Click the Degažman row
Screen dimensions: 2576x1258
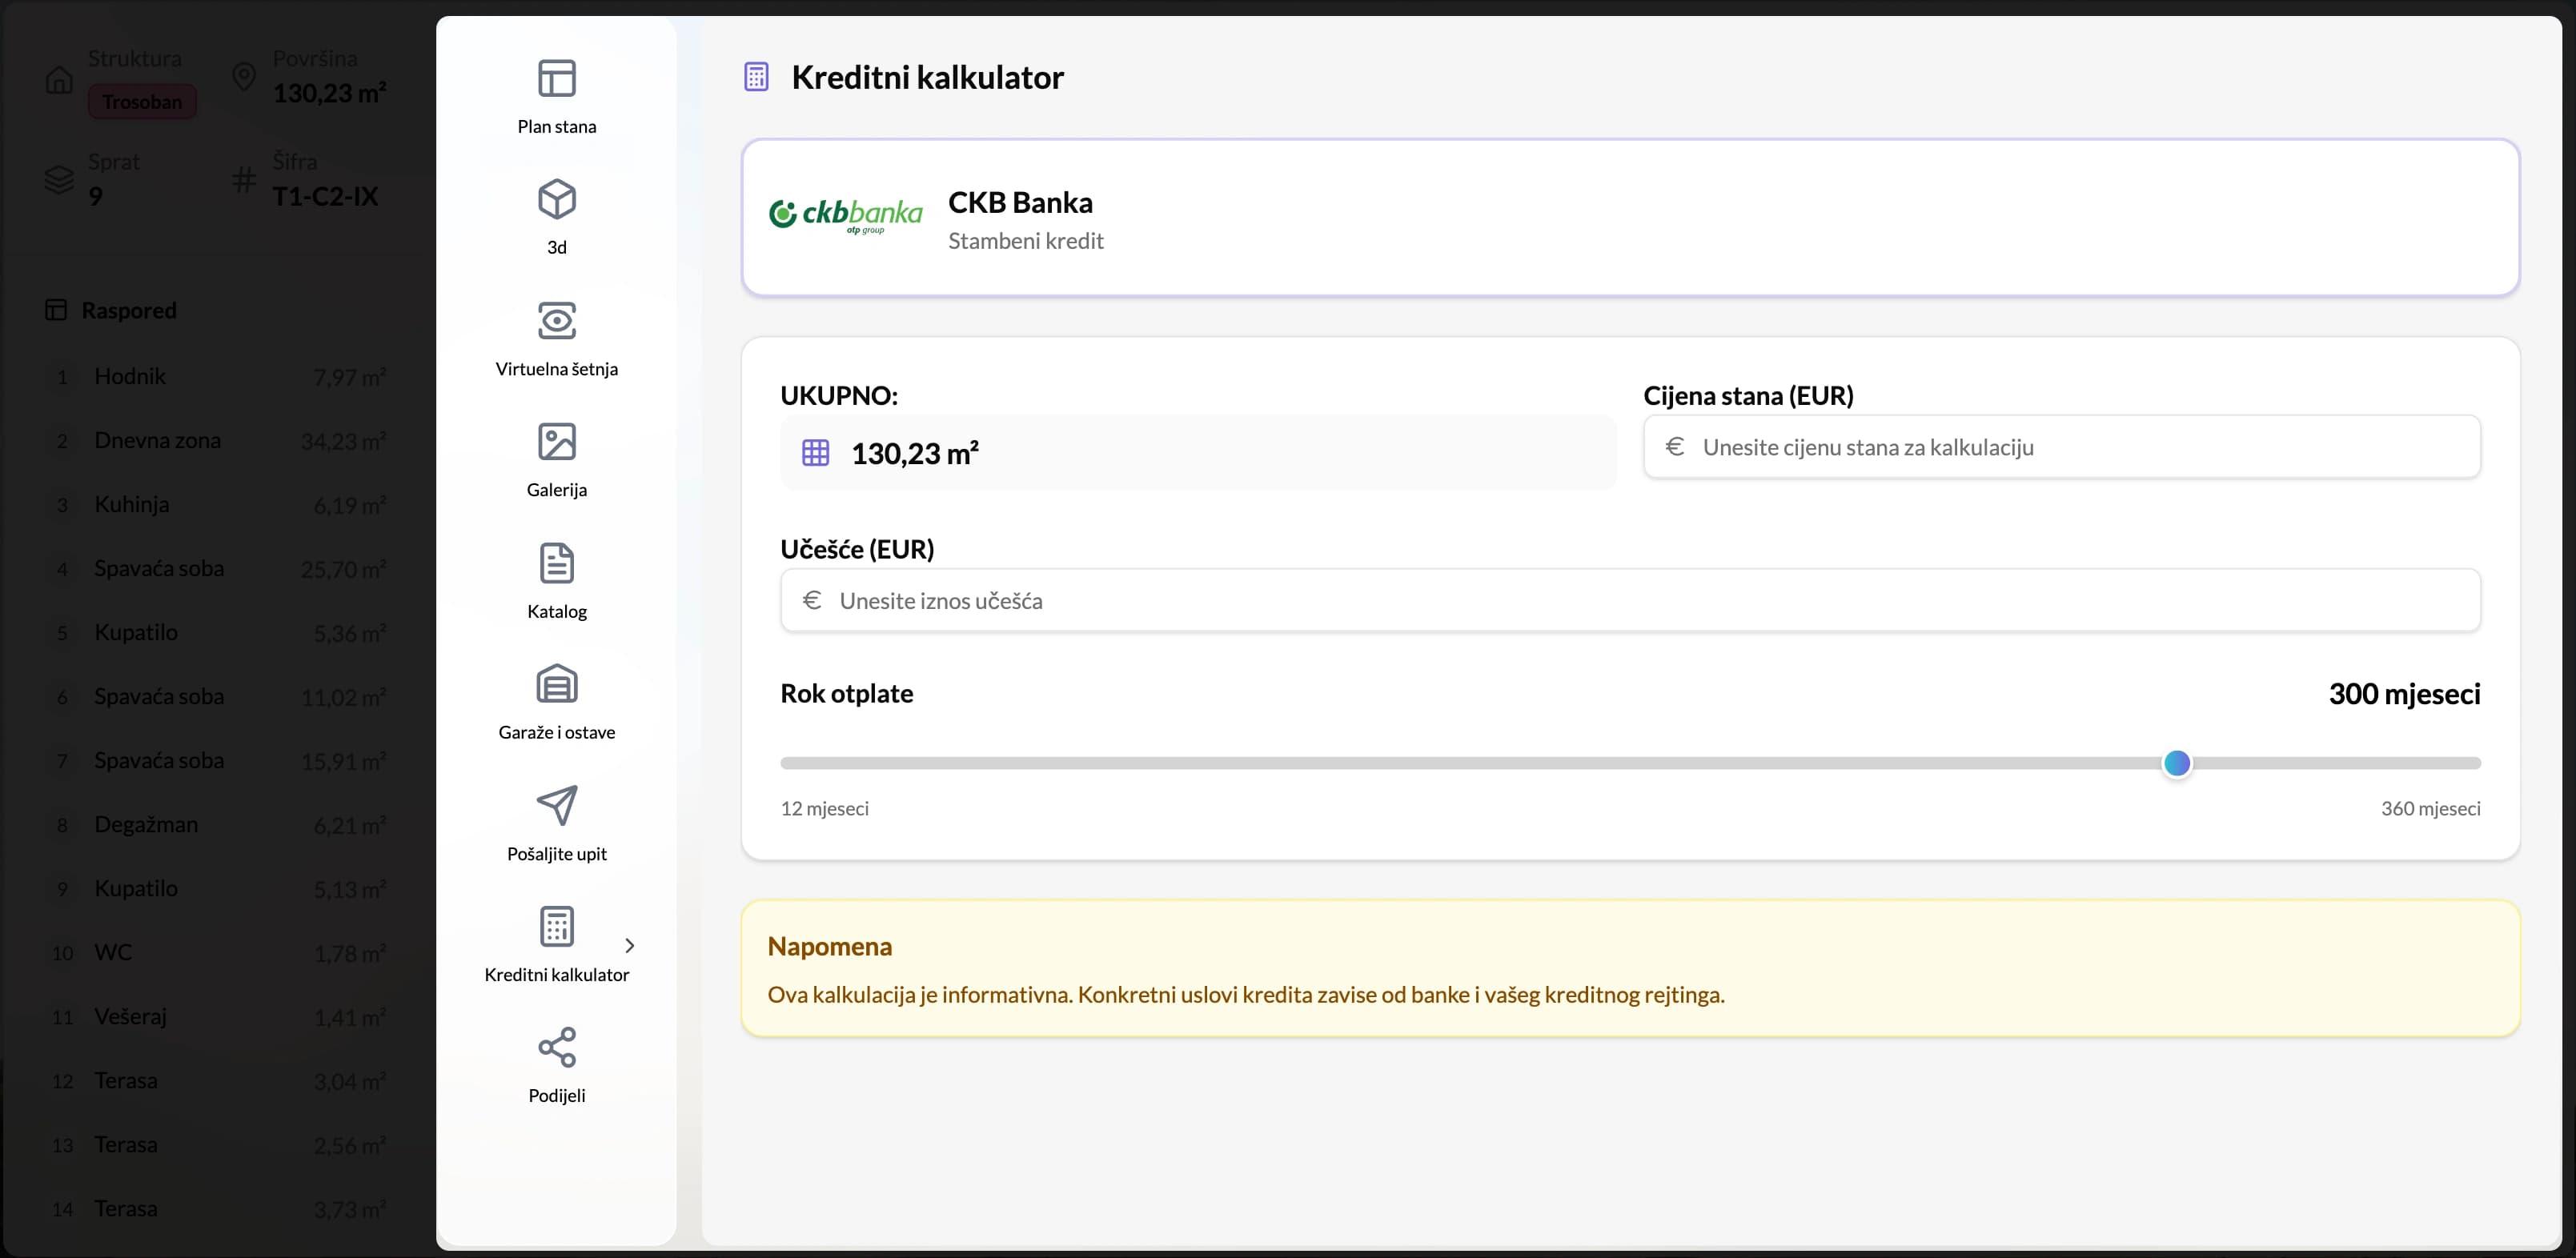click(217, 825)
